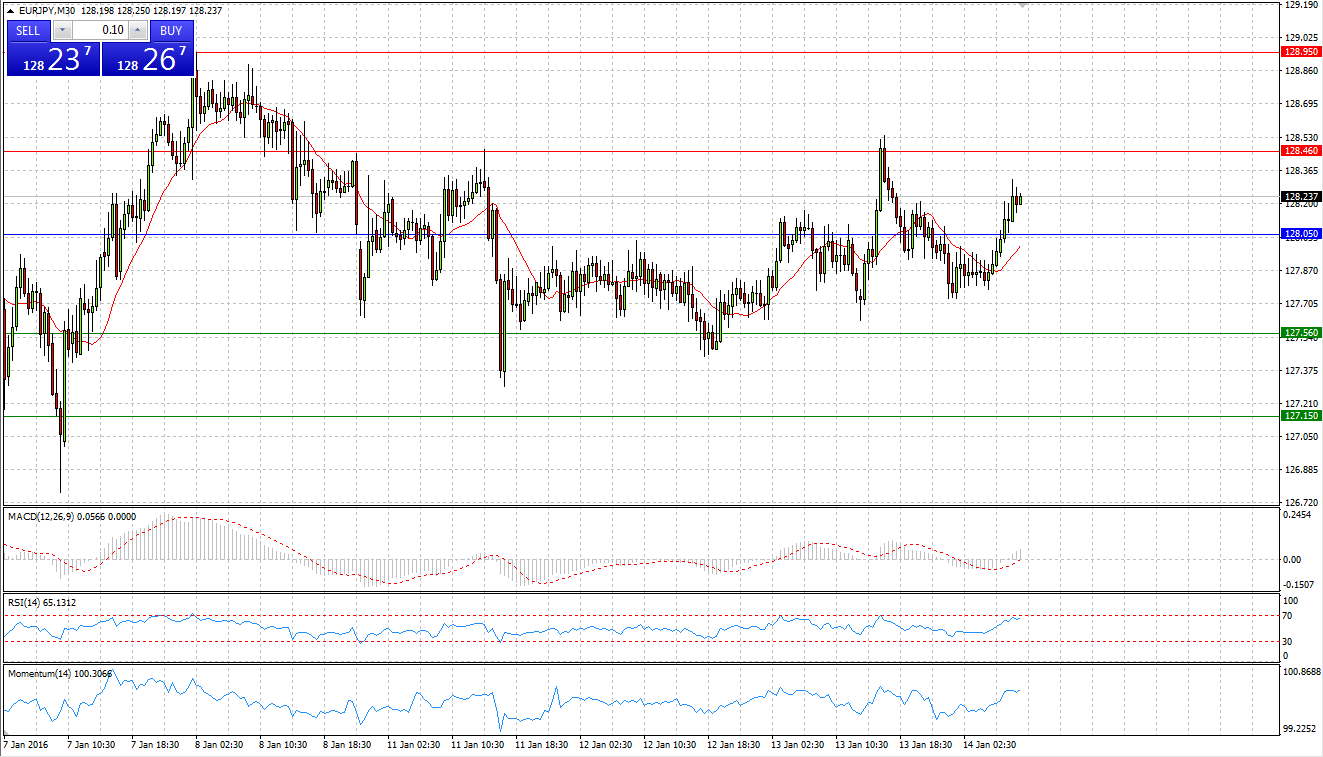The height and width of the screenshot is (757, 1323).
Task: Click the 126.720 price scale value
Action: 1299,503
